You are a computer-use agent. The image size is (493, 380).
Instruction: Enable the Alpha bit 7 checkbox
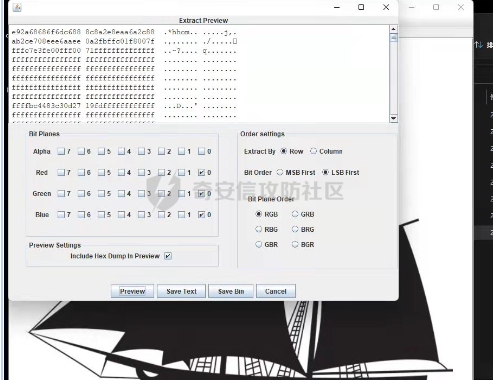(61, 152)
